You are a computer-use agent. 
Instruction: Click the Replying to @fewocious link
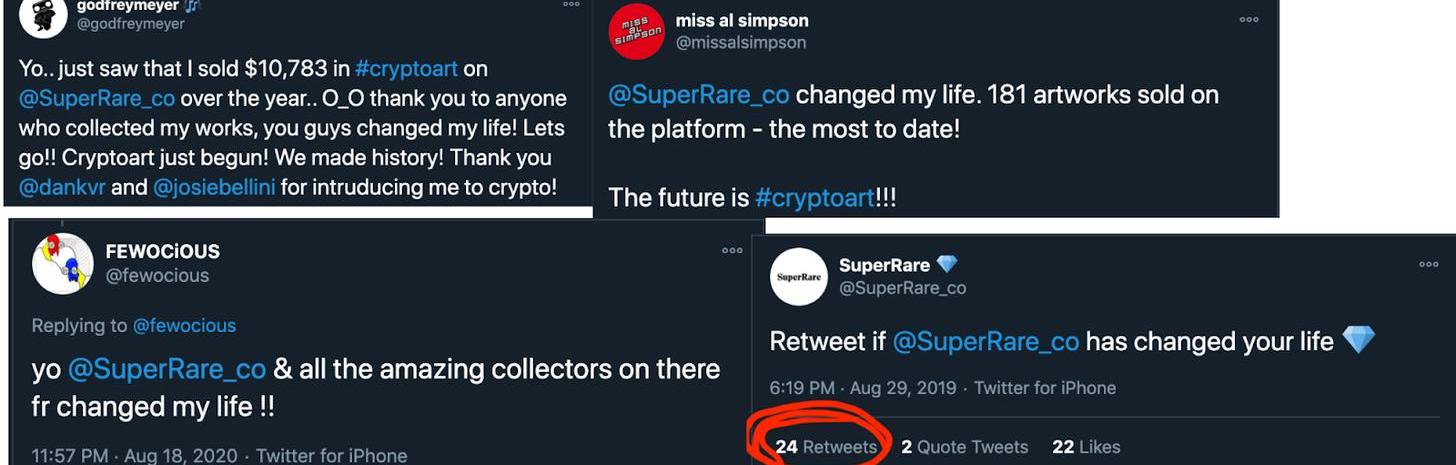click(184, 325)
